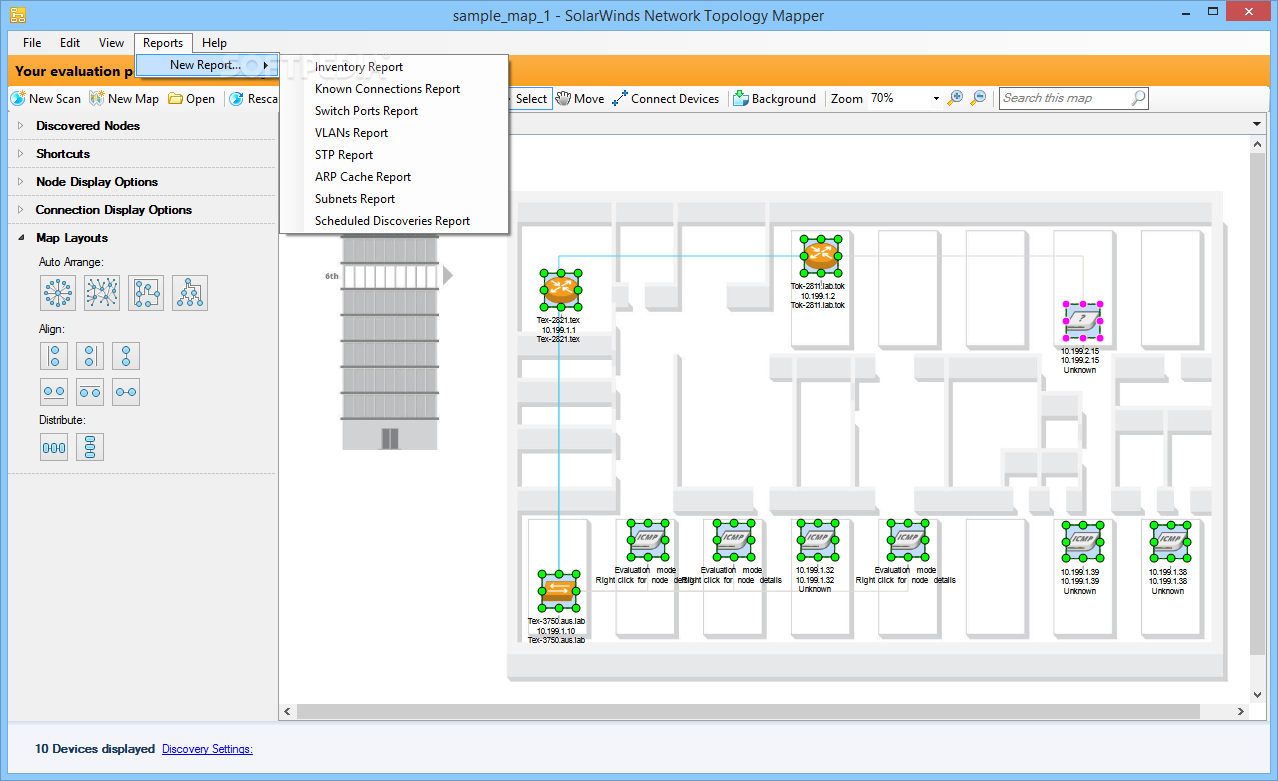Viewport: 1278px width, 781px height.
Task: Activate the Move tool
Action: pos(580,98)
